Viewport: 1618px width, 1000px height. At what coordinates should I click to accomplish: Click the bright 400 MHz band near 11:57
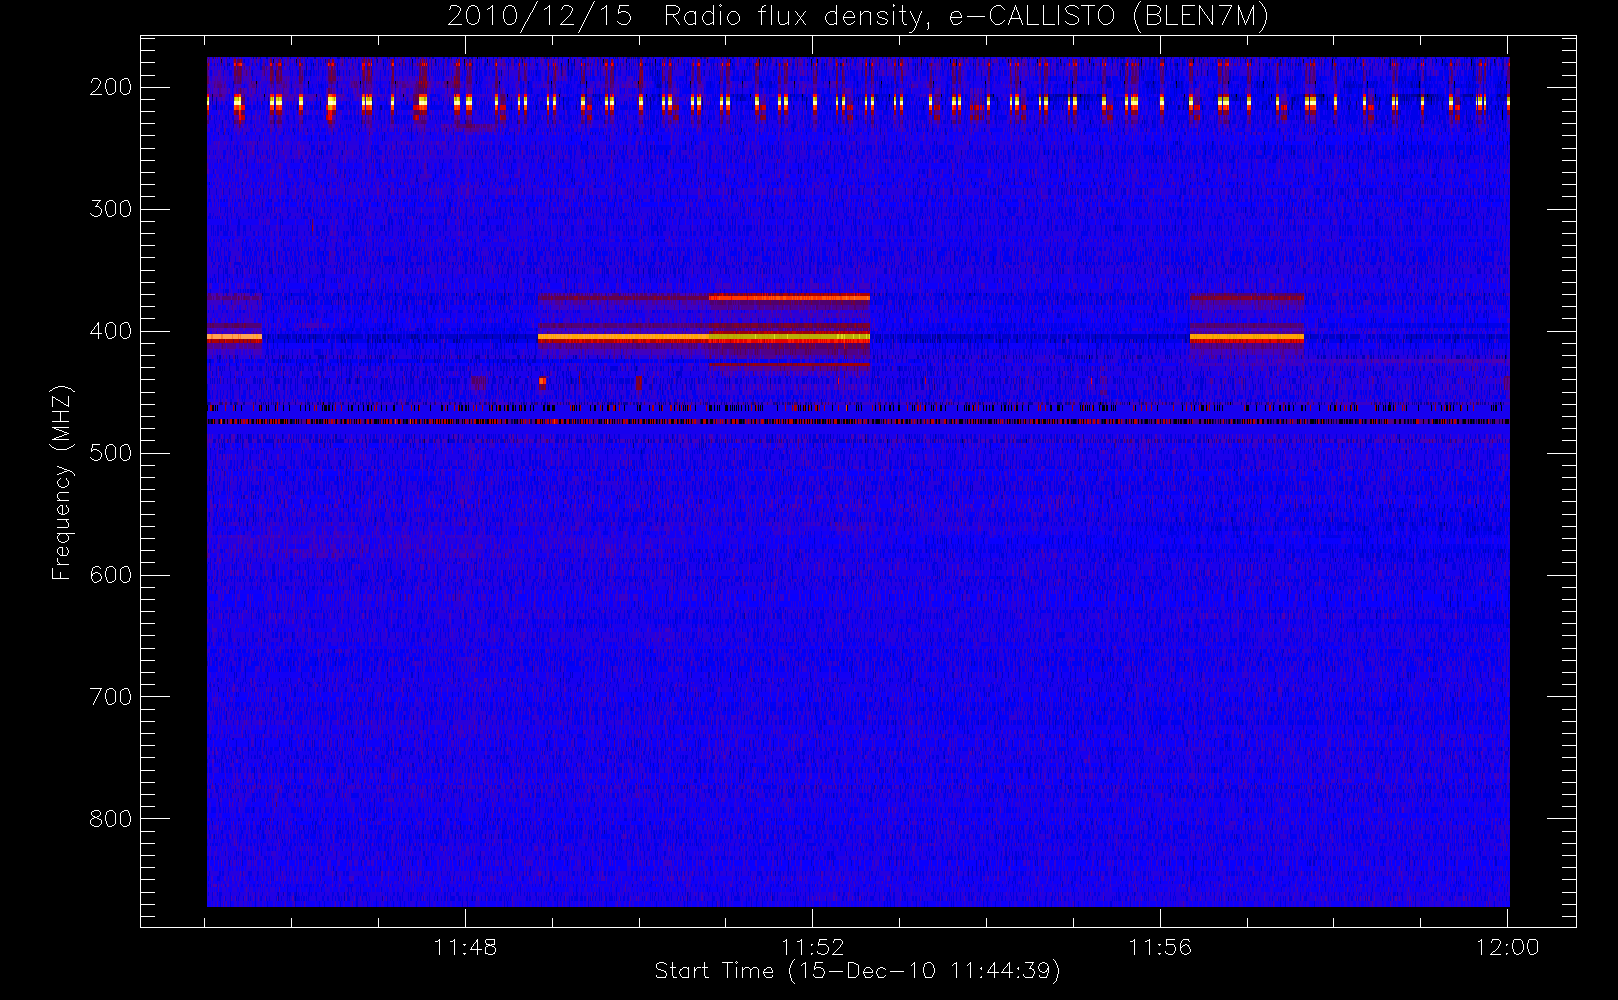click(1247, 338)
